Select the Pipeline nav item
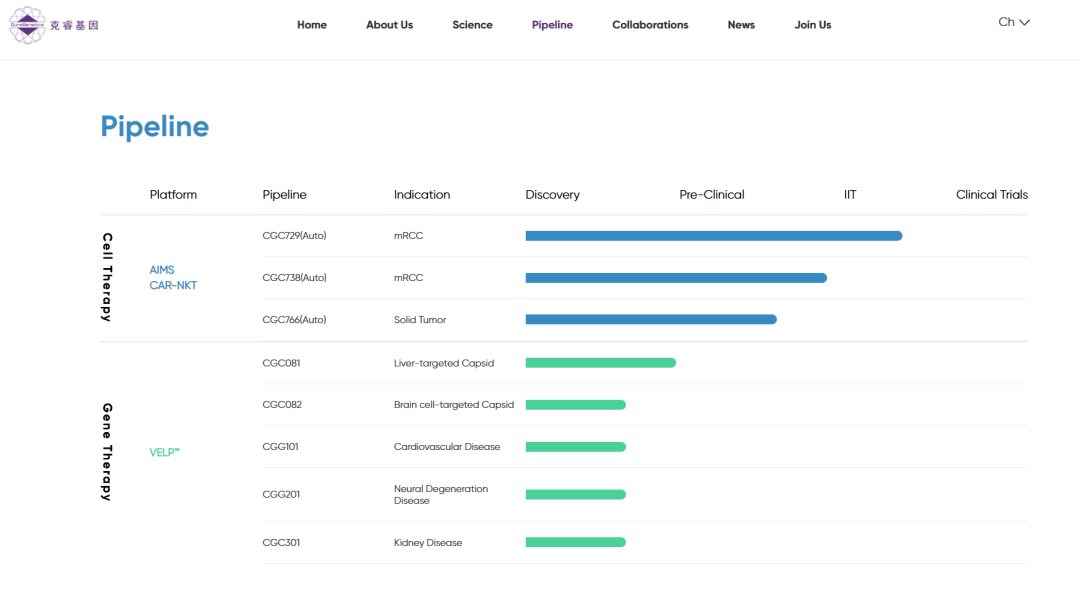1080x601 pixels. coord(552,25)
